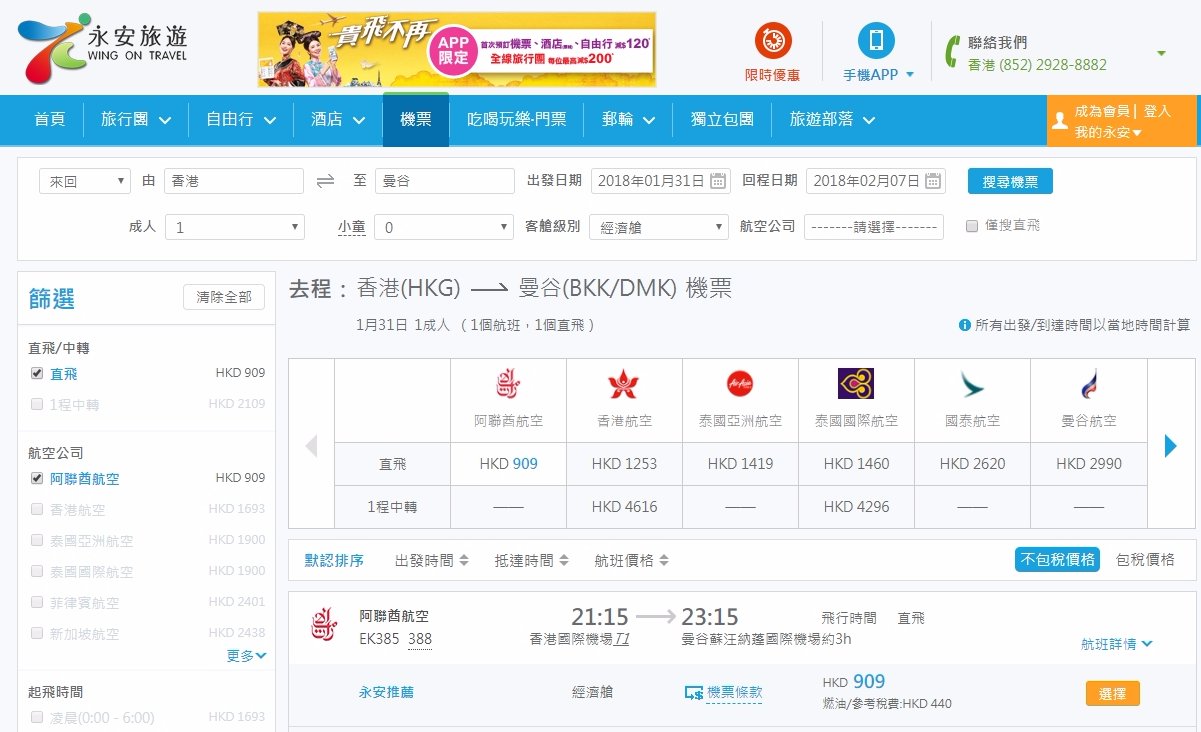1201x732 pixels.
Task: Check the 1程中轉 filter checkbox
Action: click(x=37, y=405)
